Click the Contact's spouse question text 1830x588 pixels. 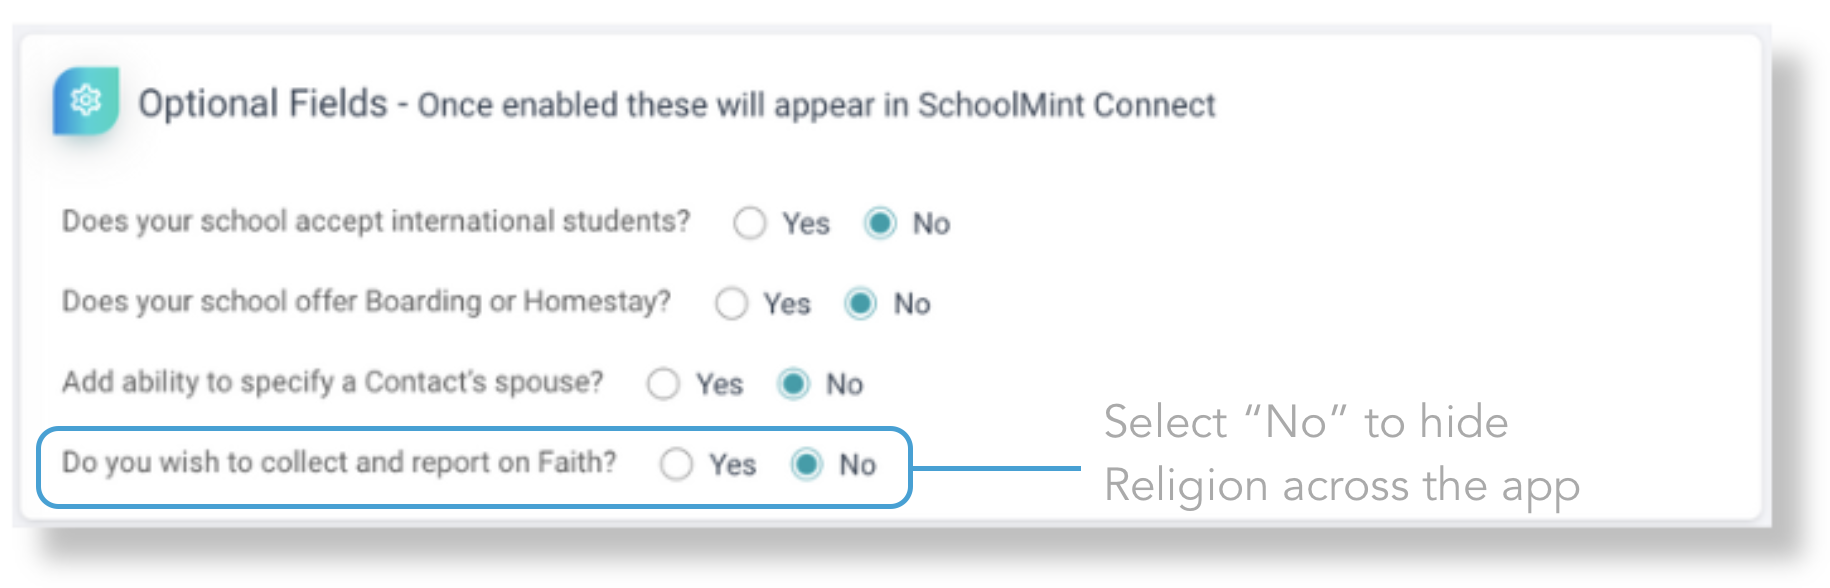332,382
